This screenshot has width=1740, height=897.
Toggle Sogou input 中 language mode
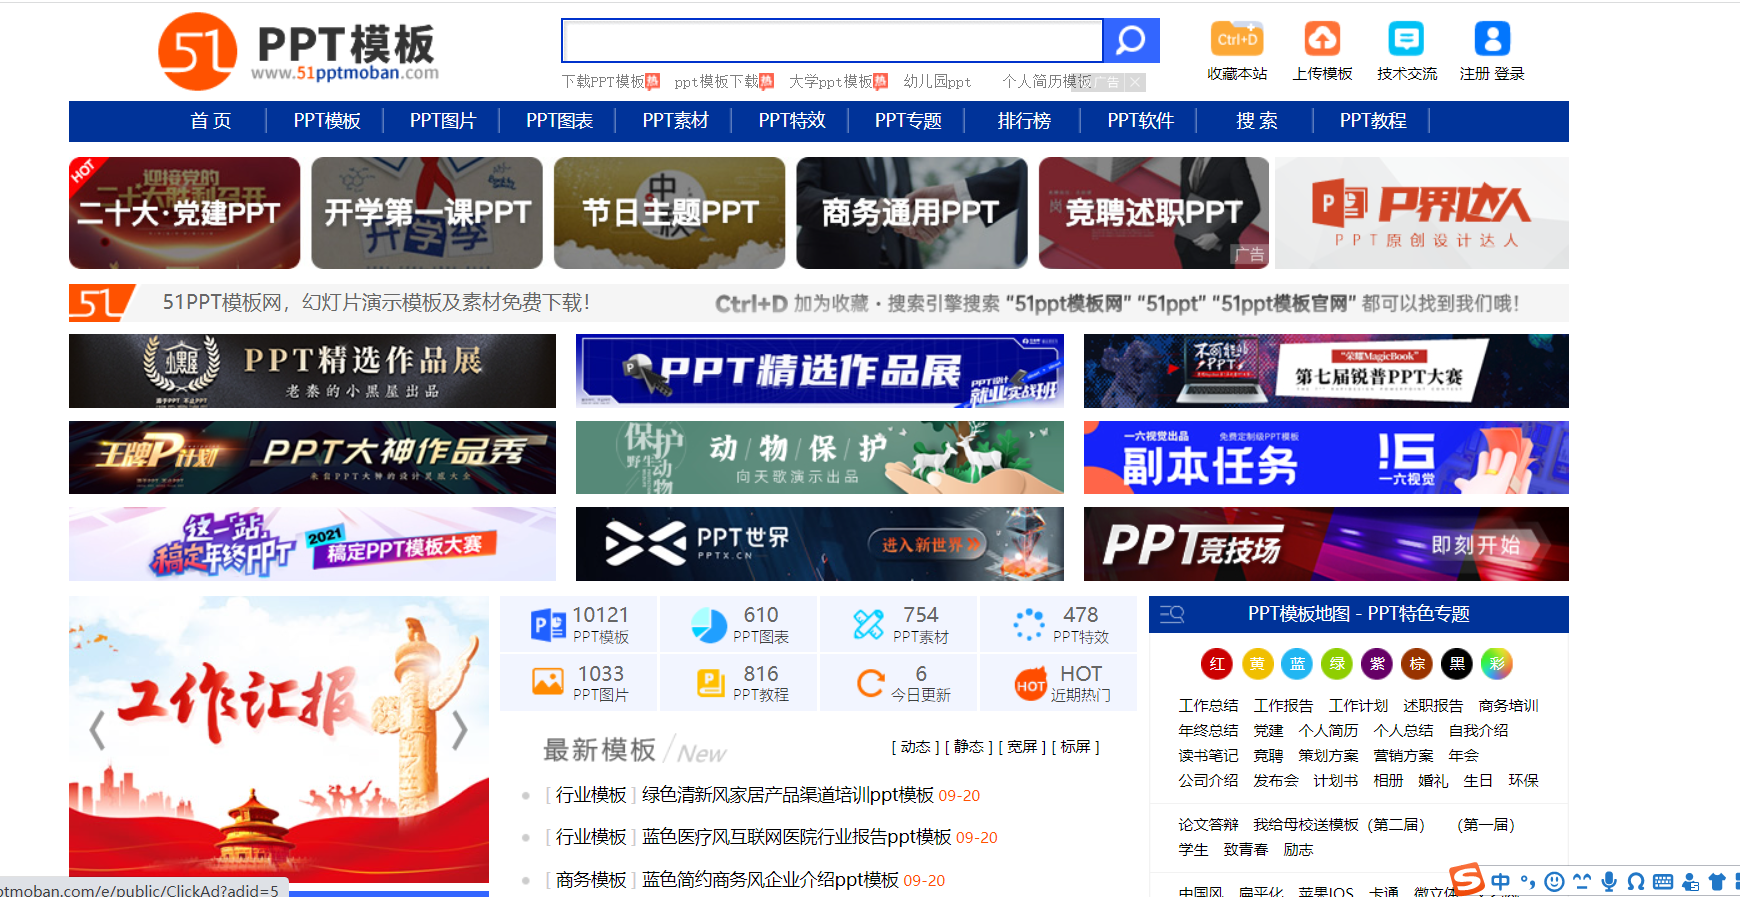tap(1500, 881)
